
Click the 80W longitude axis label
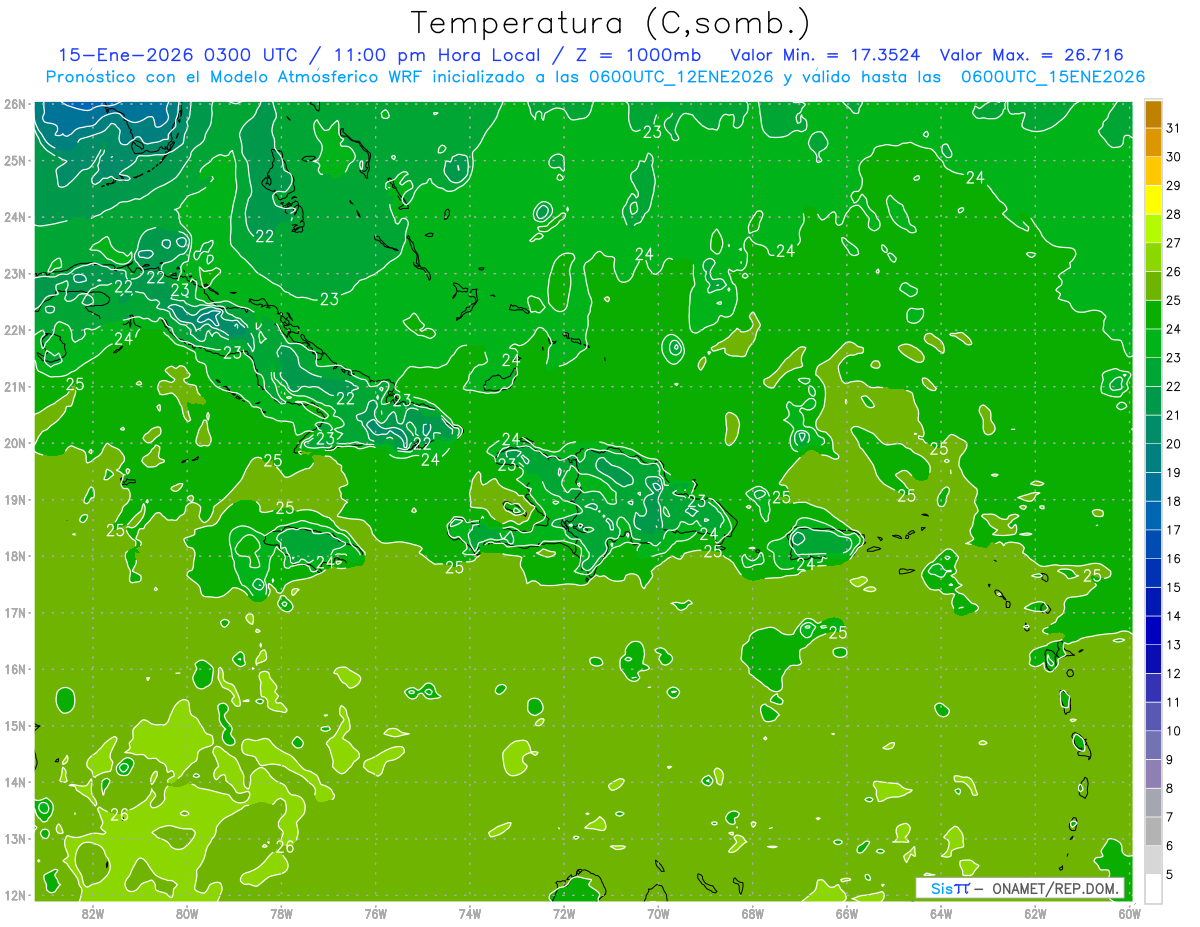click(187, 913)
